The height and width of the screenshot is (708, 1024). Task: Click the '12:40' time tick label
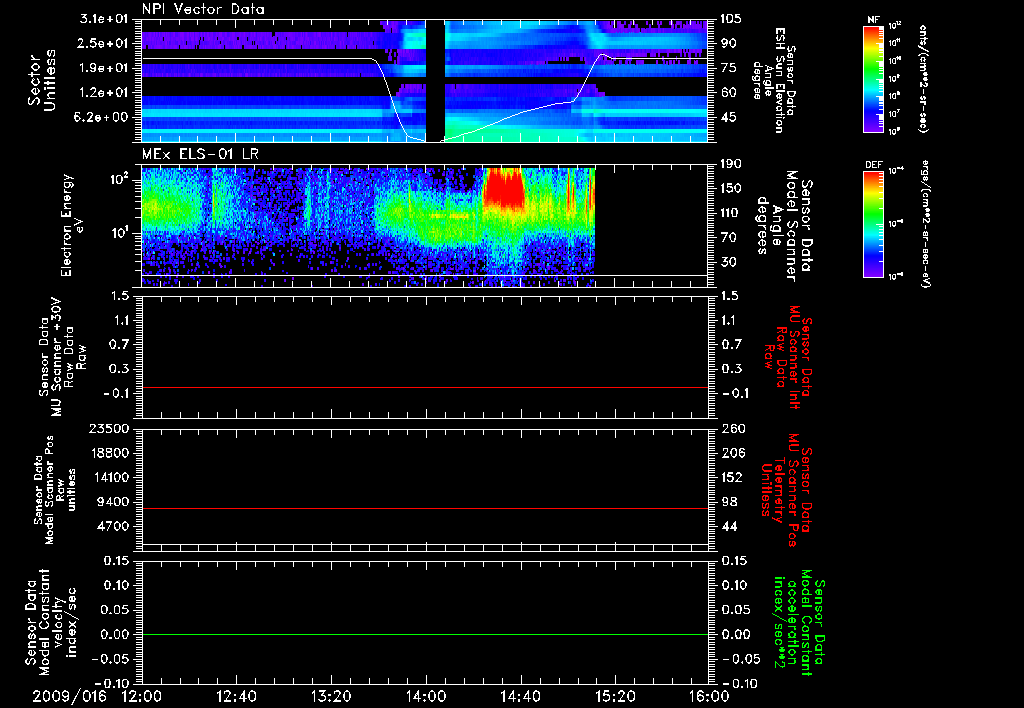coord(236,697)
